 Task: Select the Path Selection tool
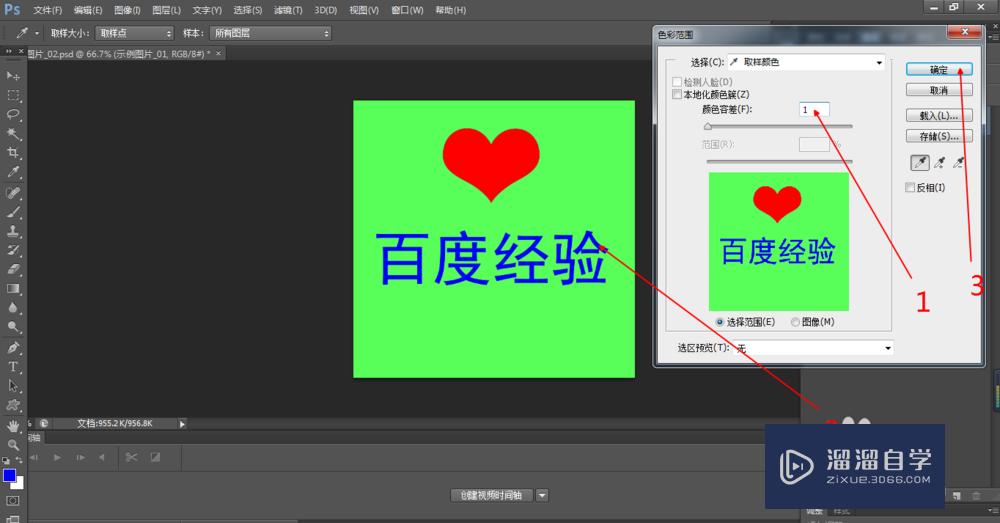tap(13, 386)
